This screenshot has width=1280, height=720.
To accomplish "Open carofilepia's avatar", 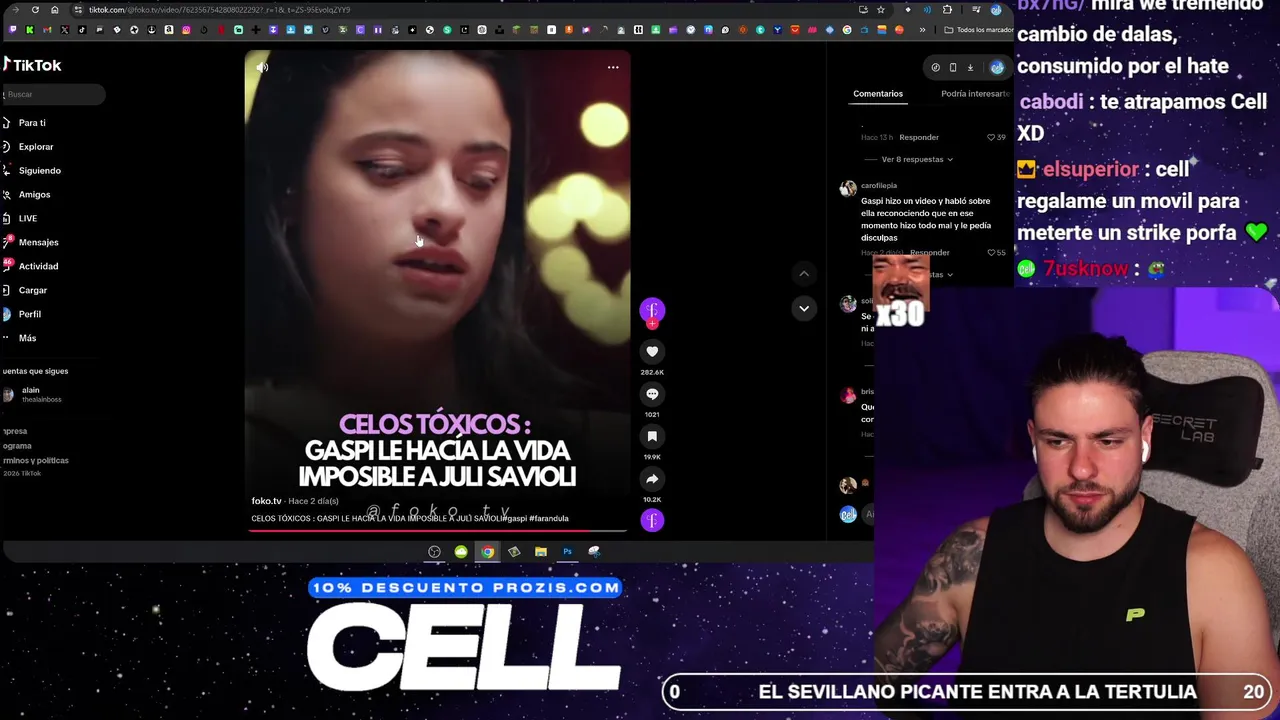I will tap(848, 188).
